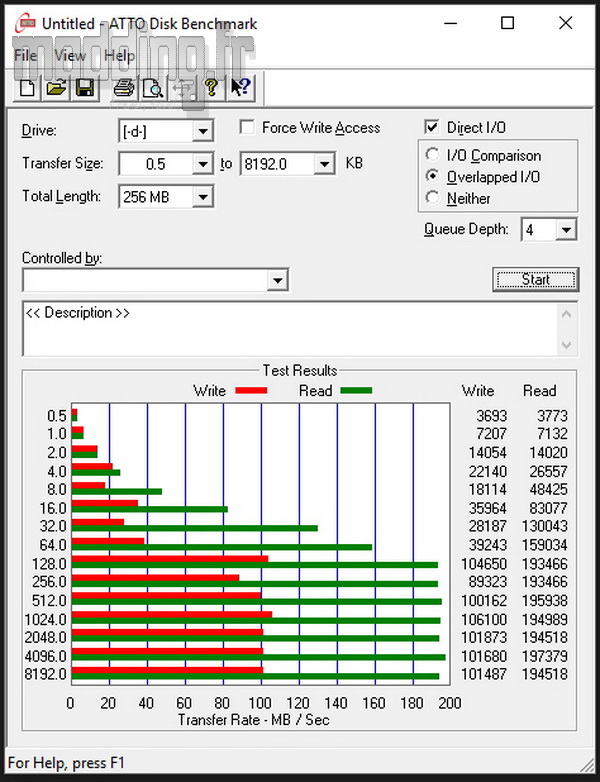The width and height of the screenshot is (600, 782).
Task: Minimize the ATTO Disk Benchmark window
Action: pos(450,23)
